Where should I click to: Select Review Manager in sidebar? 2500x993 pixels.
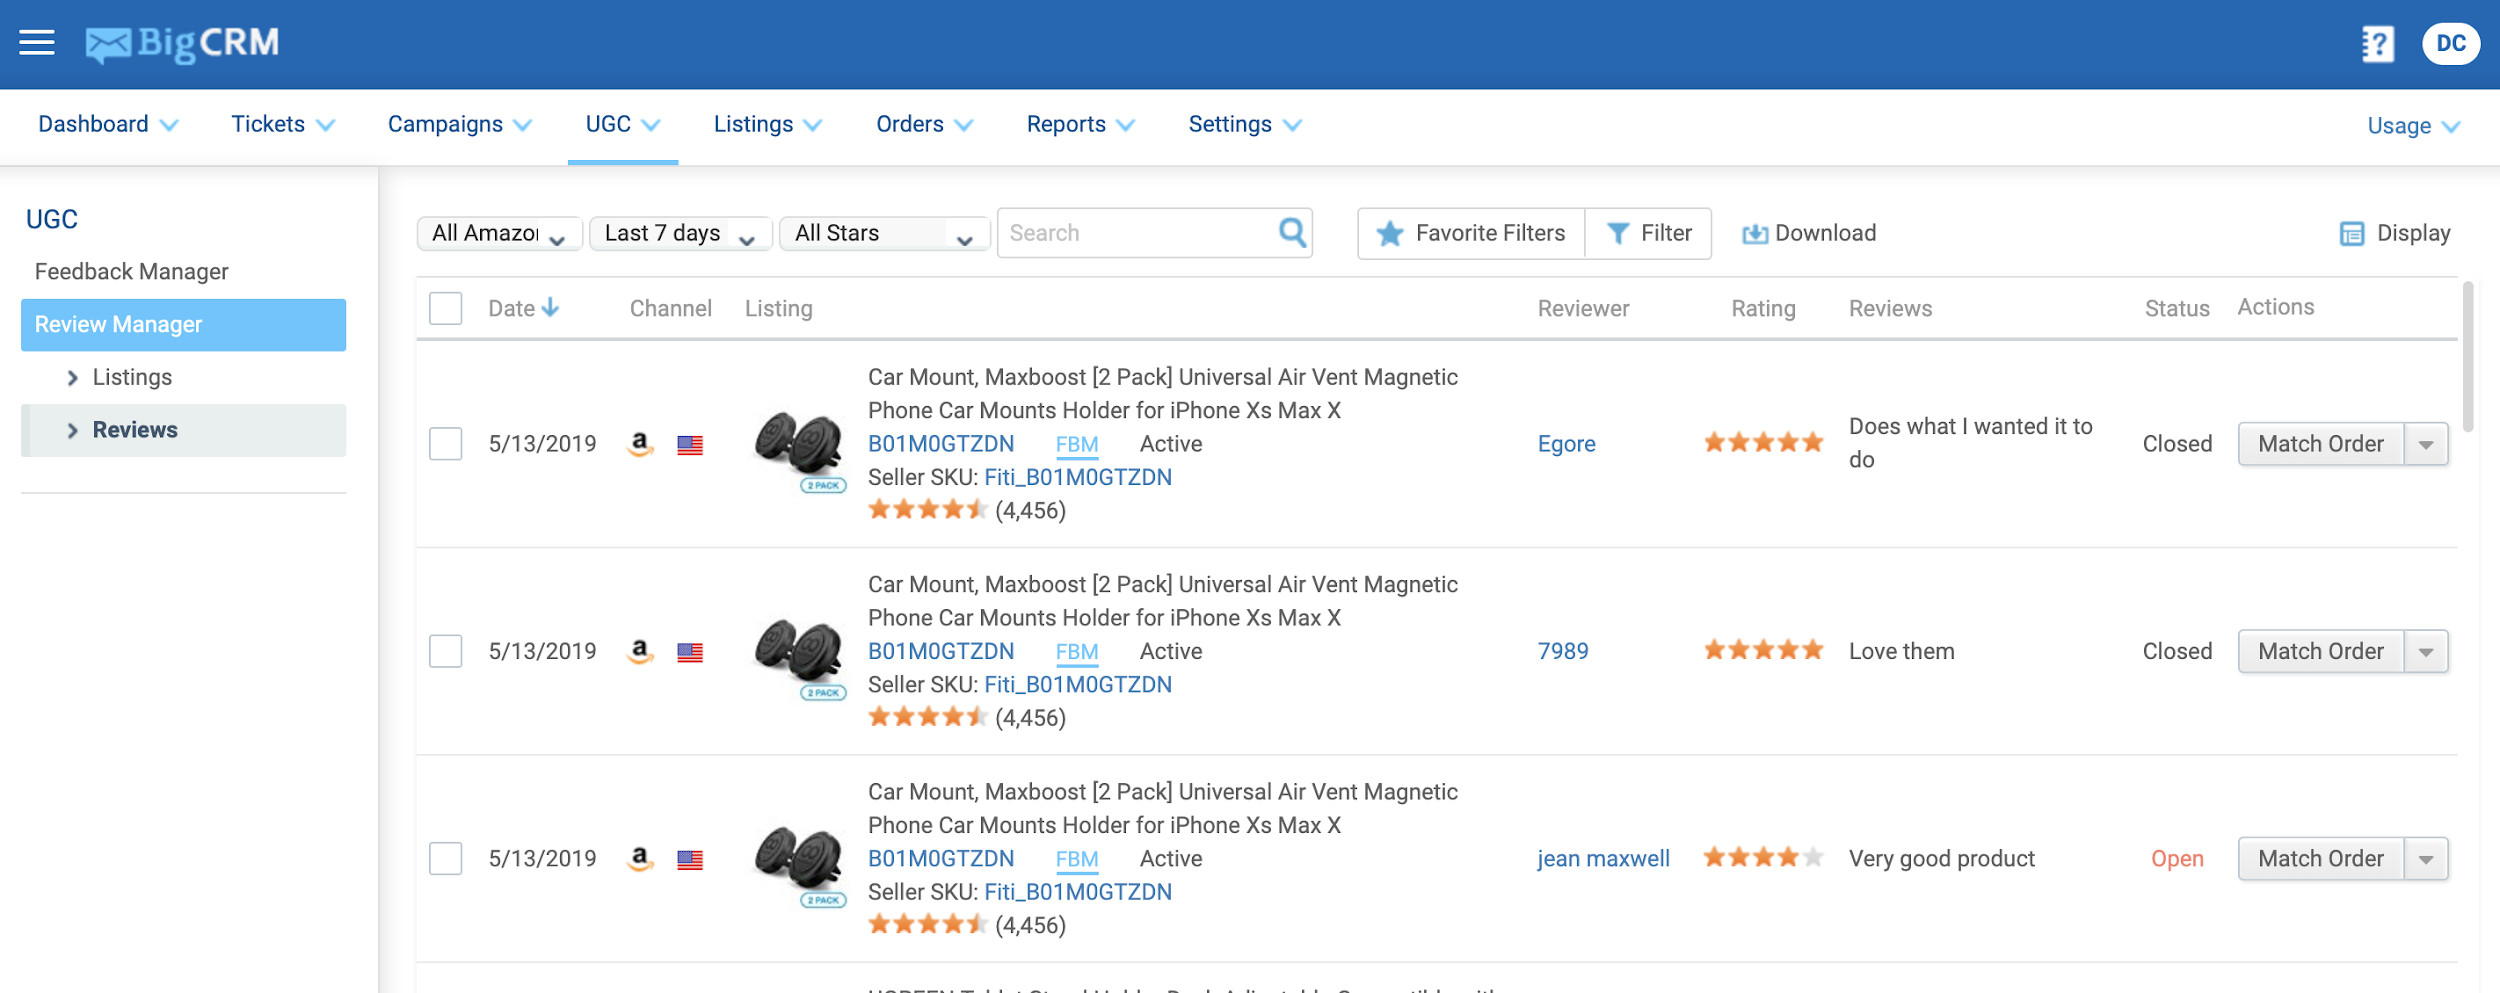183,325
